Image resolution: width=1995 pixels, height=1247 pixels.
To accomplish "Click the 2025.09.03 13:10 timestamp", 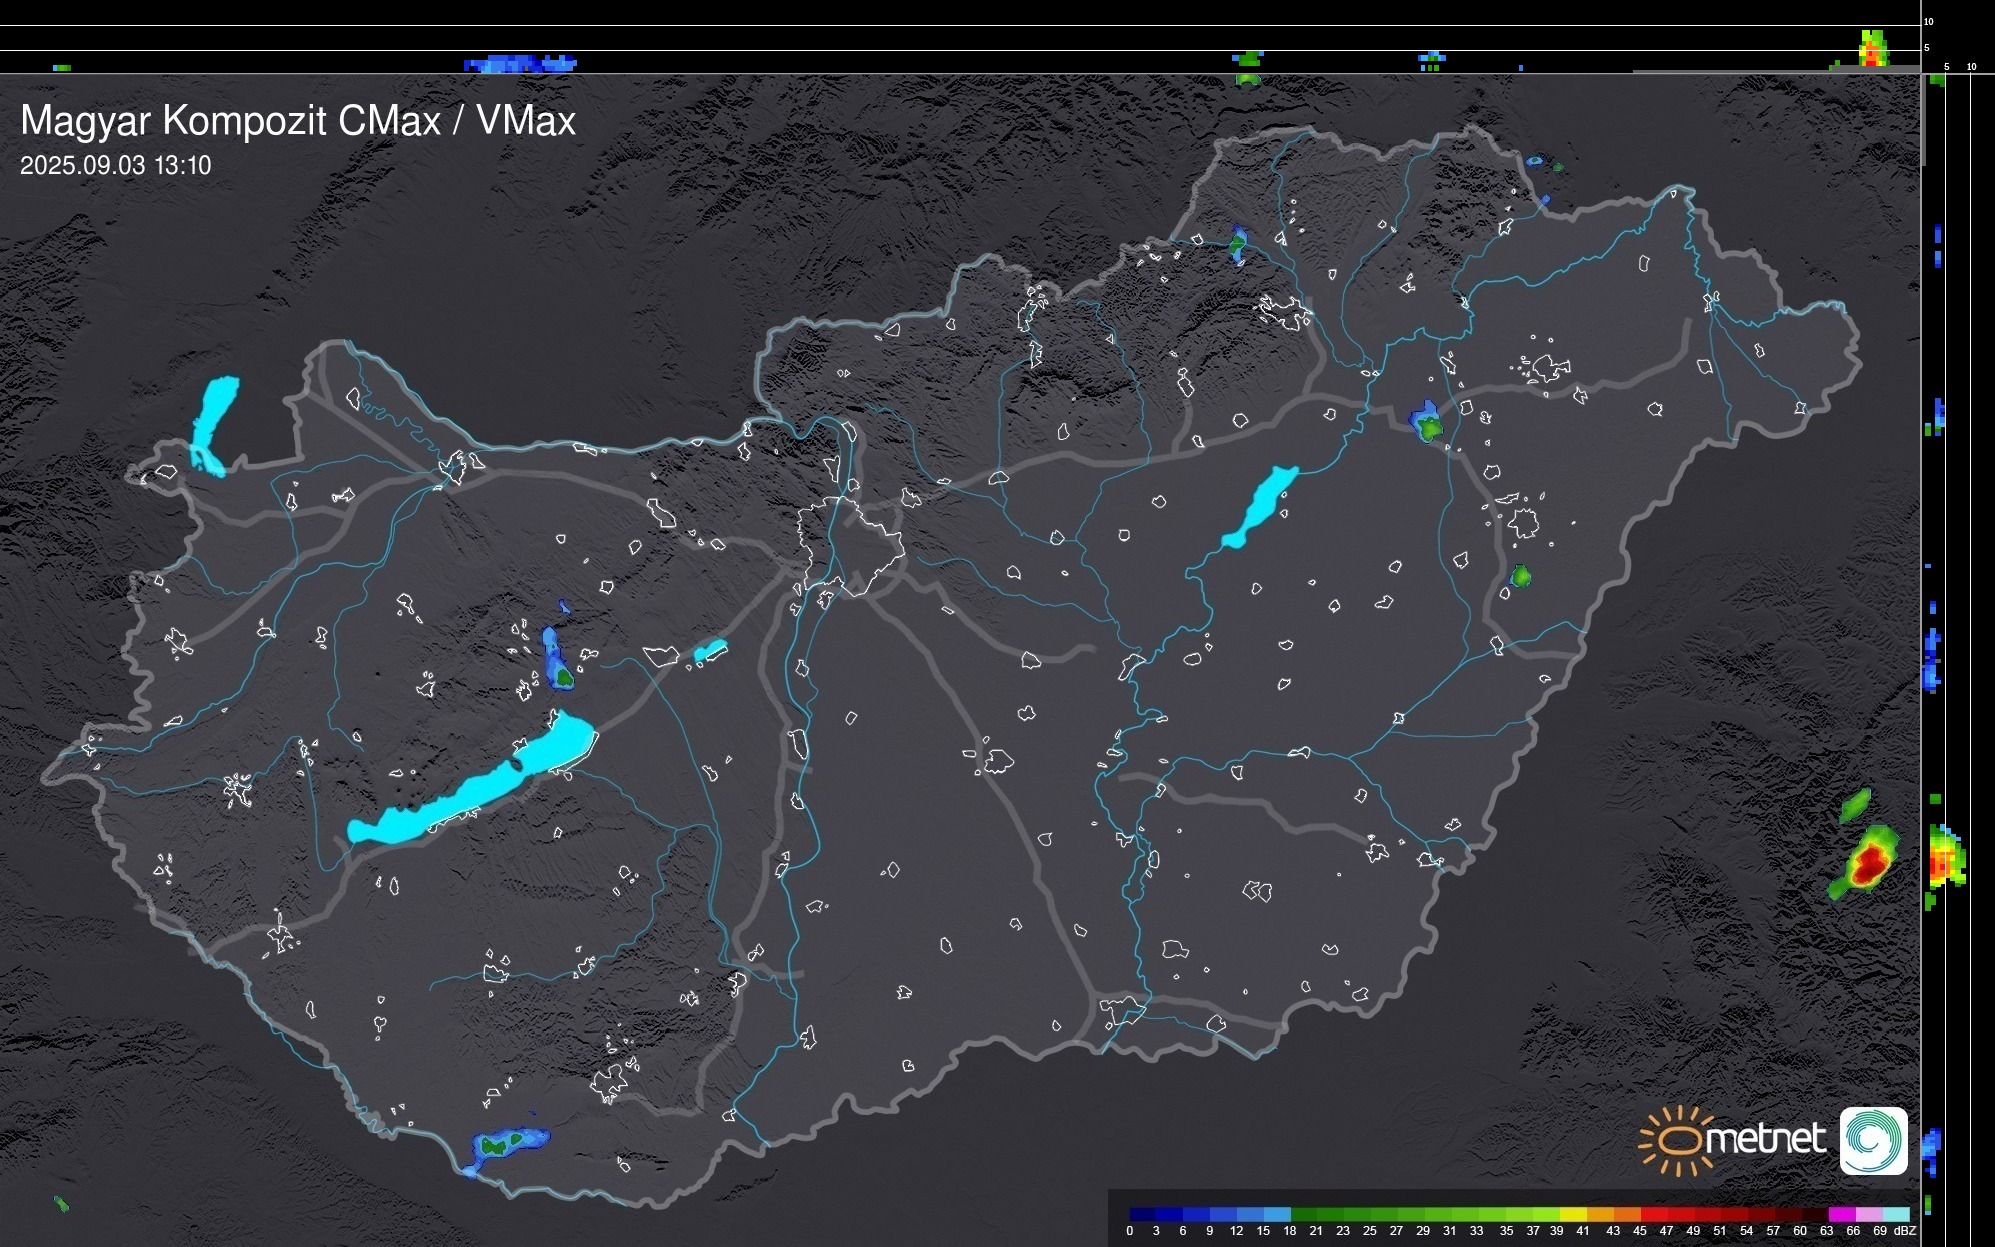I will pos(116,166).
